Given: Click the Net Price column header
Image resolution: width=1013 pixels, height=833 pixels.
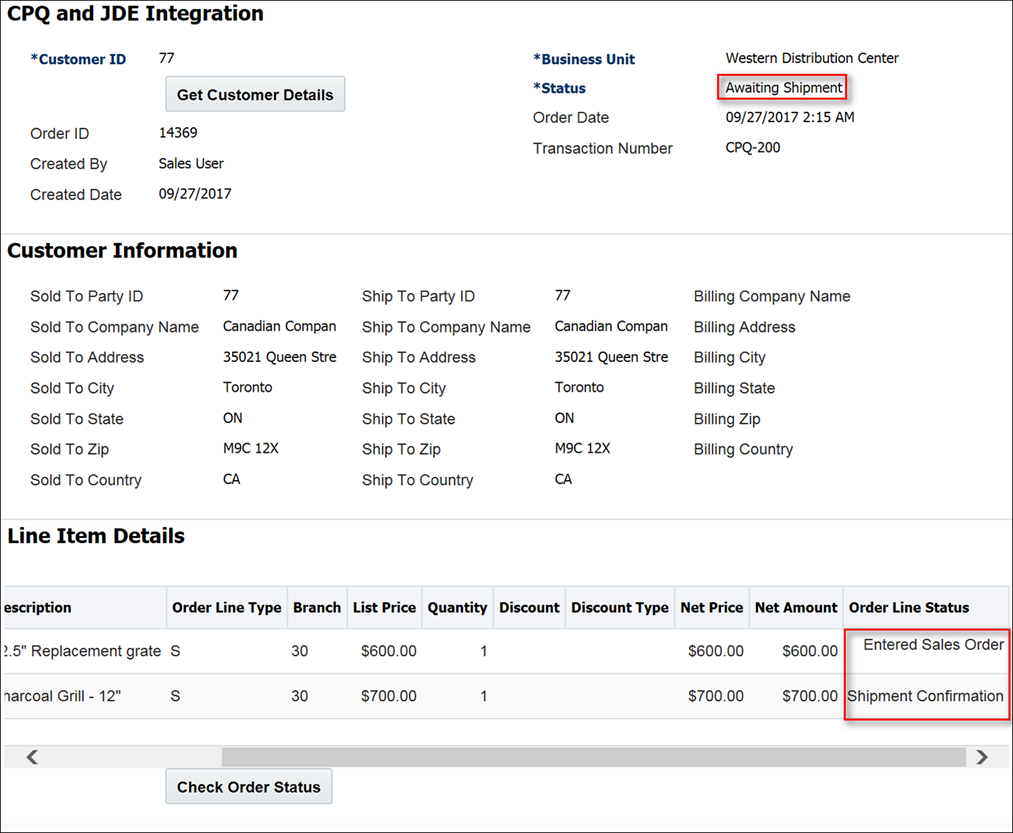Looking at the screenshot, I should tap(712, 607).
